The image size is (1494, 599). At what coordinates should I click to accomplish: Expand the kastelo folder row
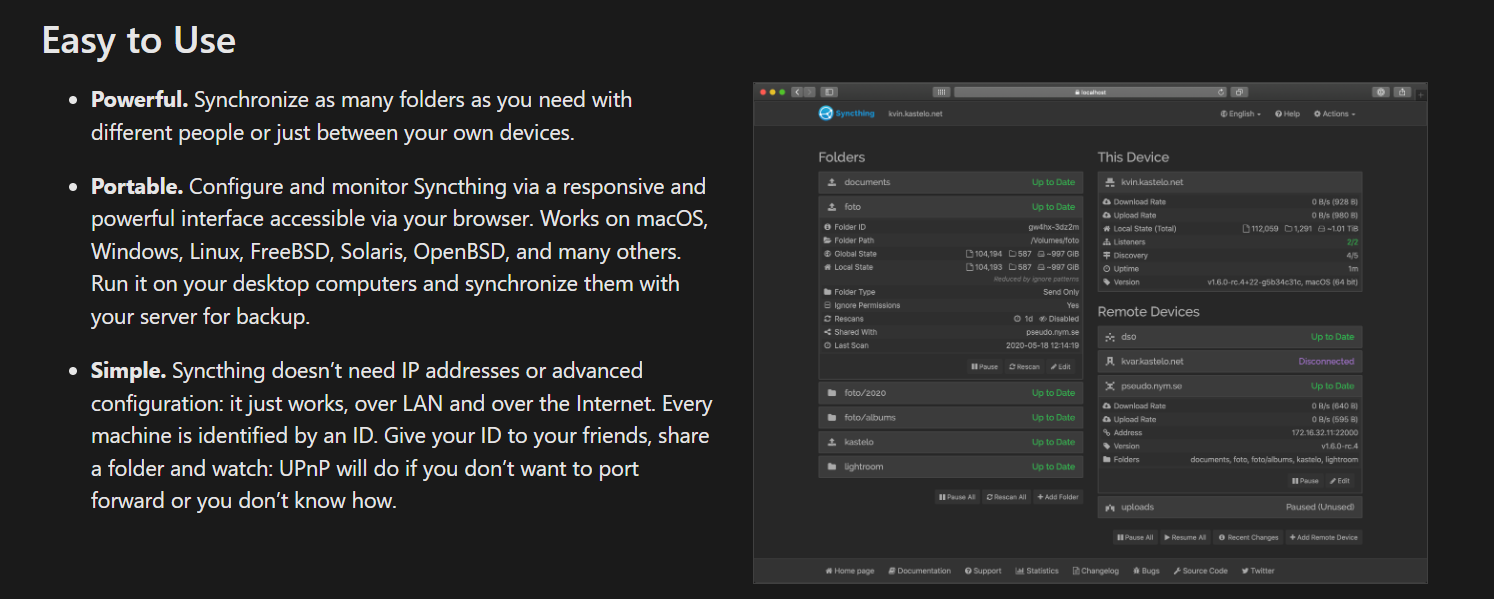click(x=950, y=442)
